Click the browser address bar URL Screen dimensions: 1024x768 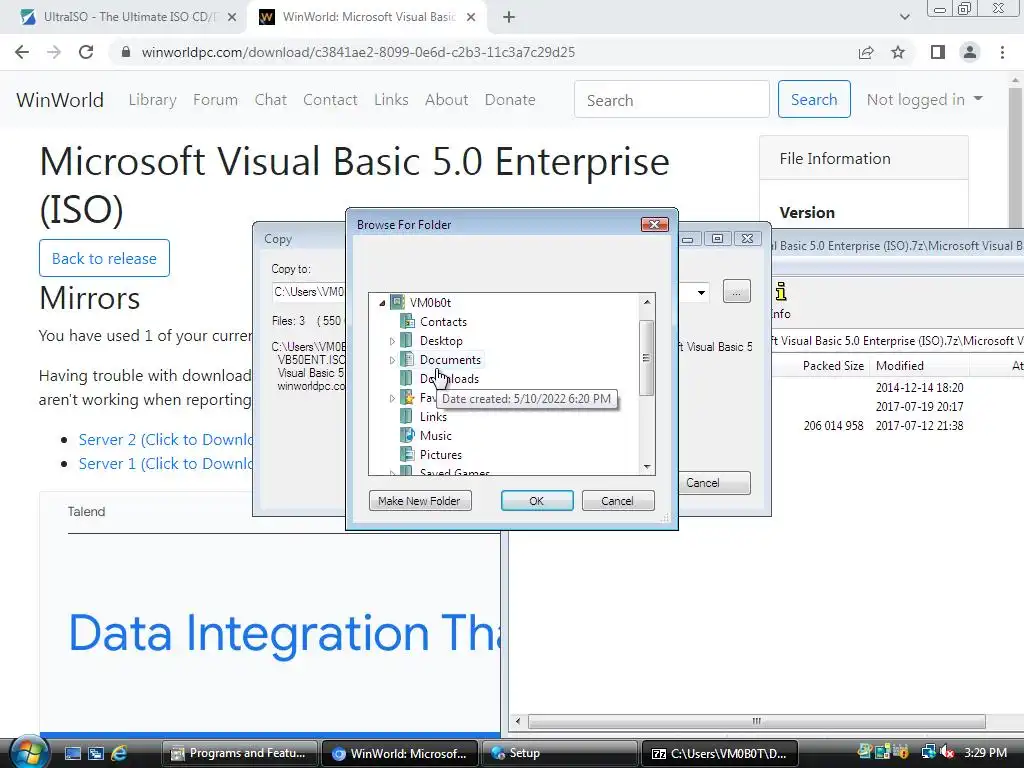(359, 52)
